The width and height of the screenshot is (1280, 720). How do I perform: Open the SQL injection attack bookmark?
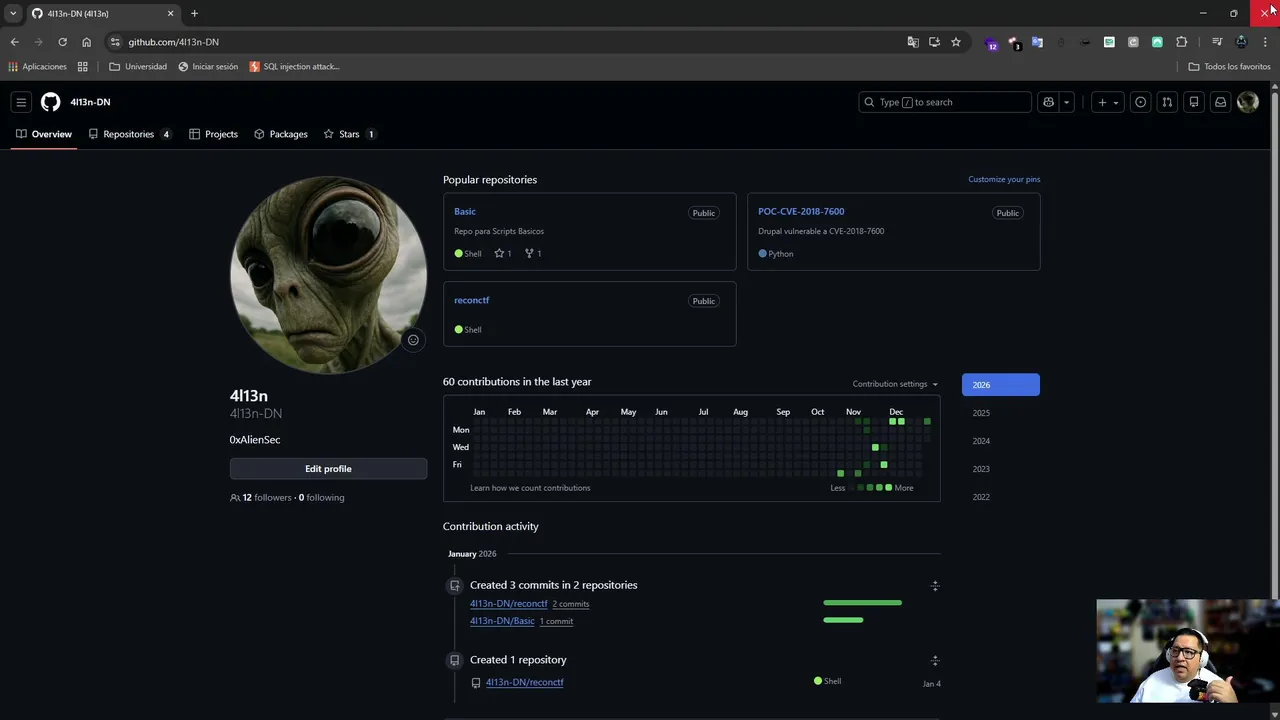coord(294,67)
